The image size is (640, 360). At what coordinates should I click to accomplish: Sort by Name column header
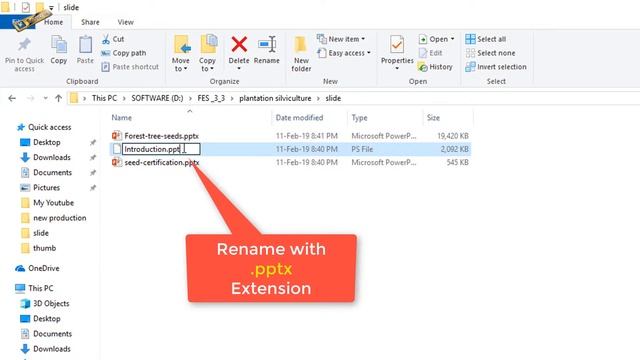tap(122, 118)
